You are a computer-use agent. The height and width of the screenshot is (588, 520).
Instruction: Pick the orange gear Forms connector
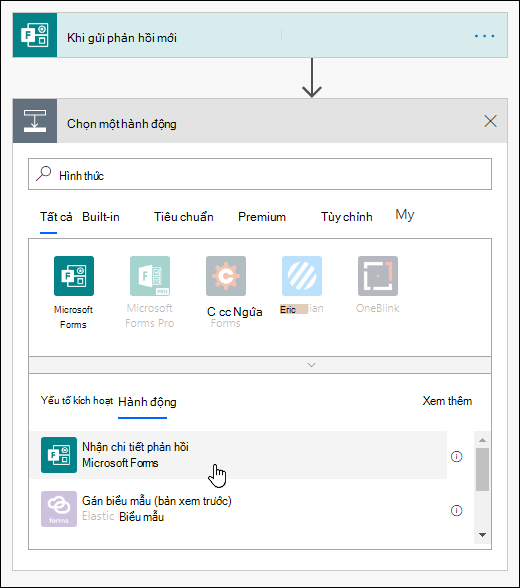(226, 276)
